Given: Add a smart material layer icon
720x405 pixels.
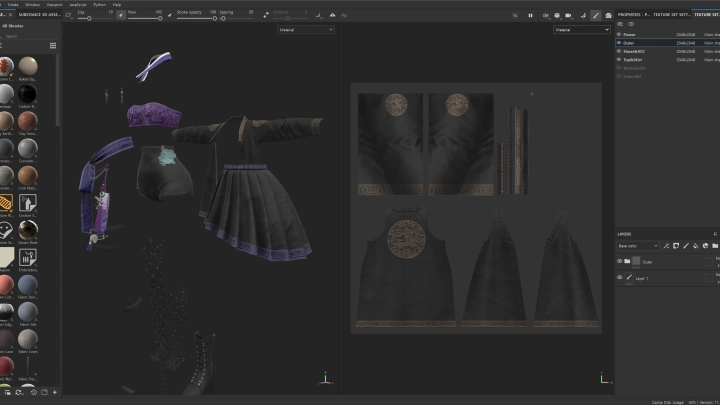Looking at the screenshot, I should [705, 246].
